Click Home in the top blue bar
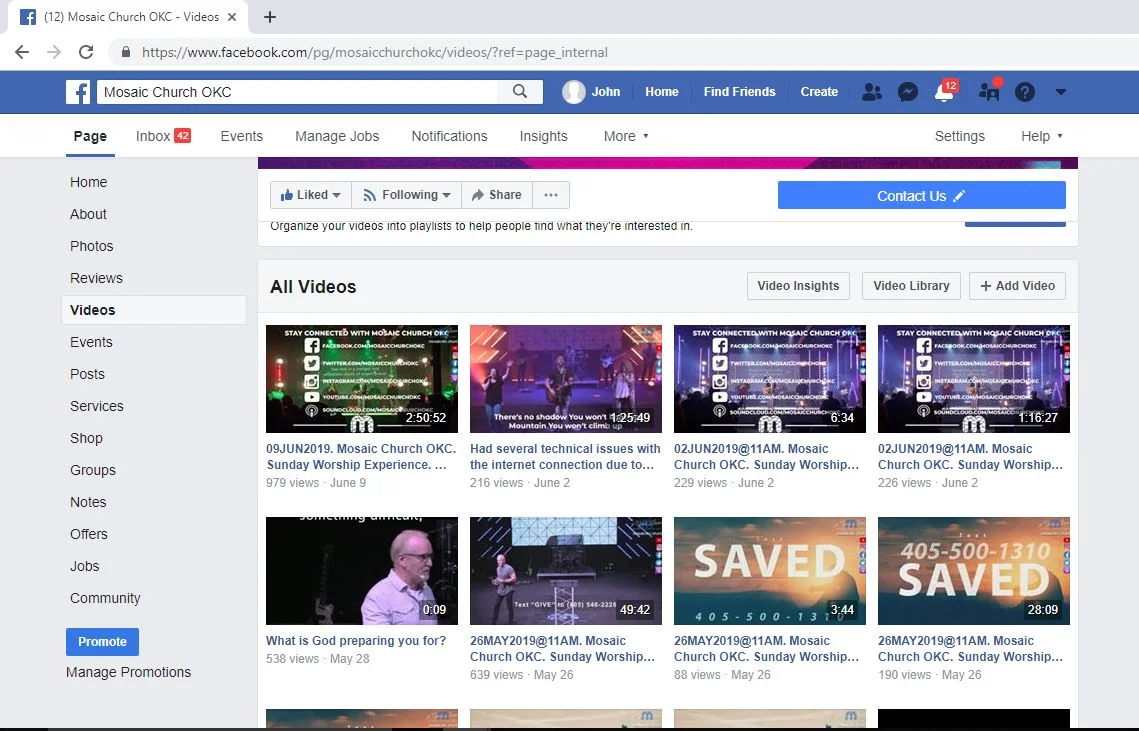This screenshot has height=731, width=1139. [662, 92]
